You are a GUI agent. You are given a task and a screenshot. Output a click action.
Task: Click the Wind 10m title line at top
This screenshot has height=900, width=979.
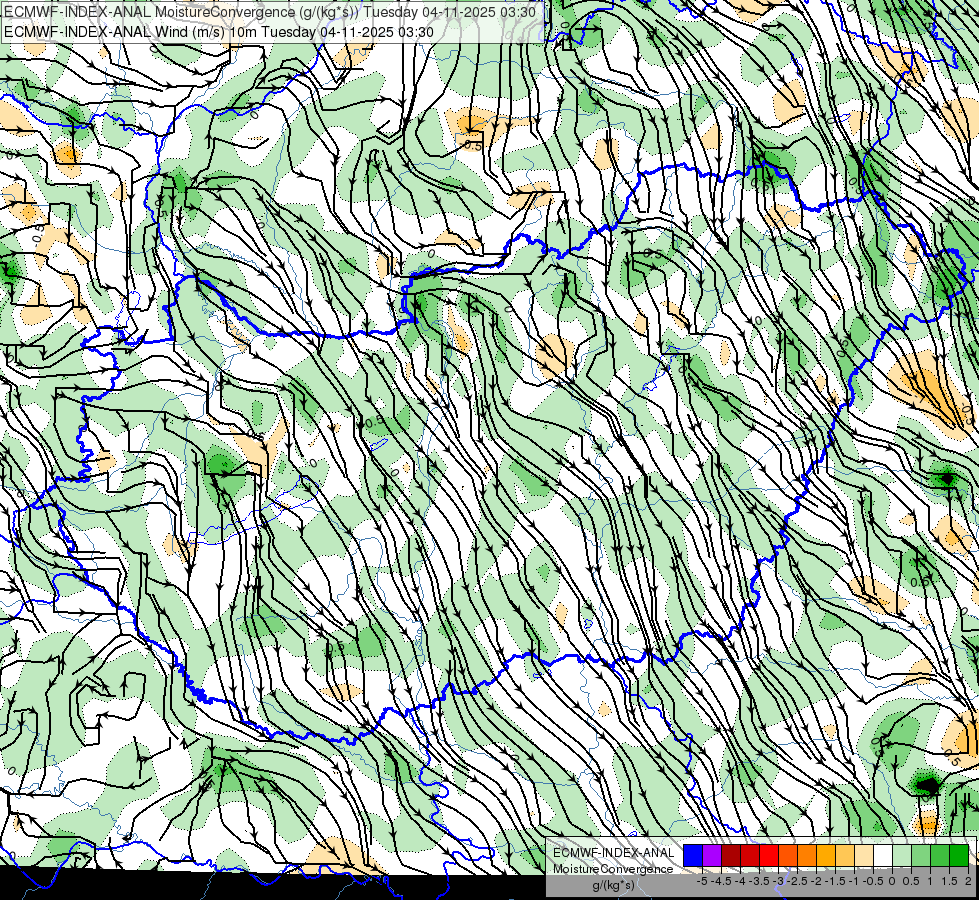point(219,31)
